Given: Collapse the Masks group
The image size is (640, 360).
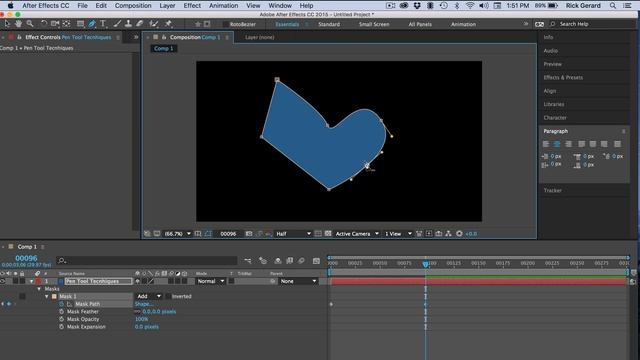Looking at the screenshot, I should pyautogui.click(x=39, y=289).
